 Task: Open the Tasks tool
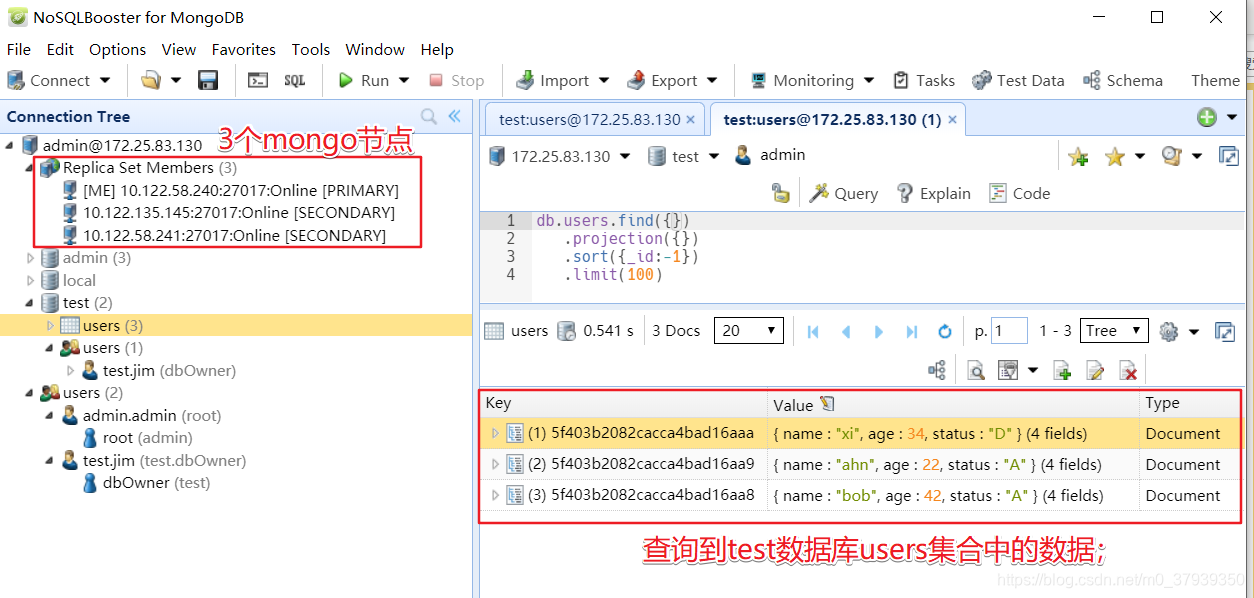click(923, 80)
